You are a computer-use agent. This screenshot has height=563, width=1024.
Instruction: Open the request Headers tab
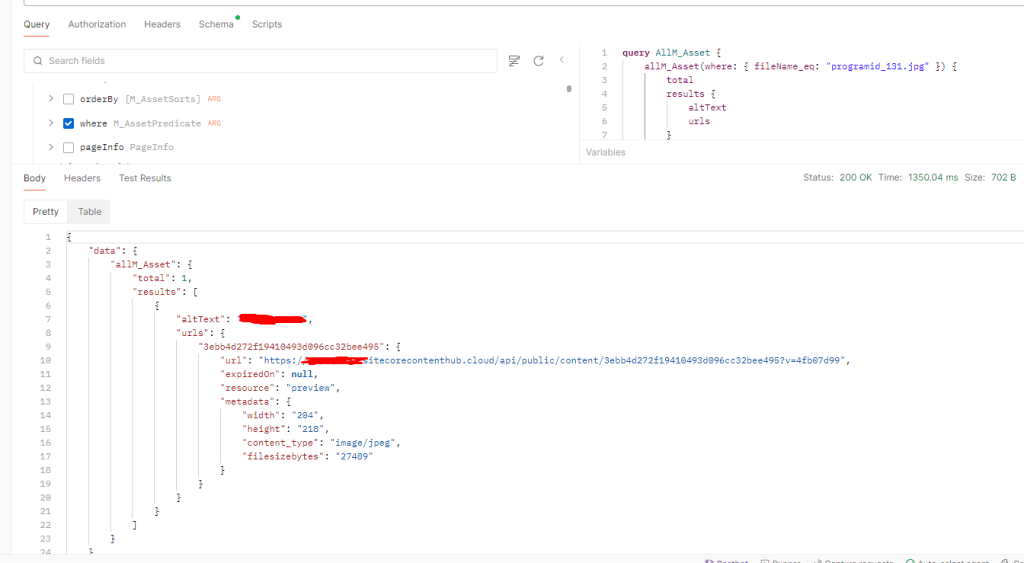[x=162, y=24]
